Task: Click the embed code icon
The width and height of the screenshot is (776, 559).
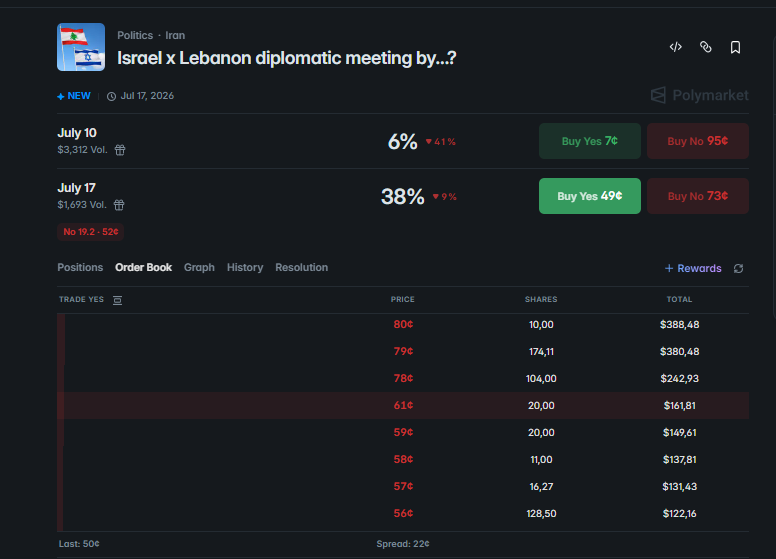Action: tap(676, 47)
